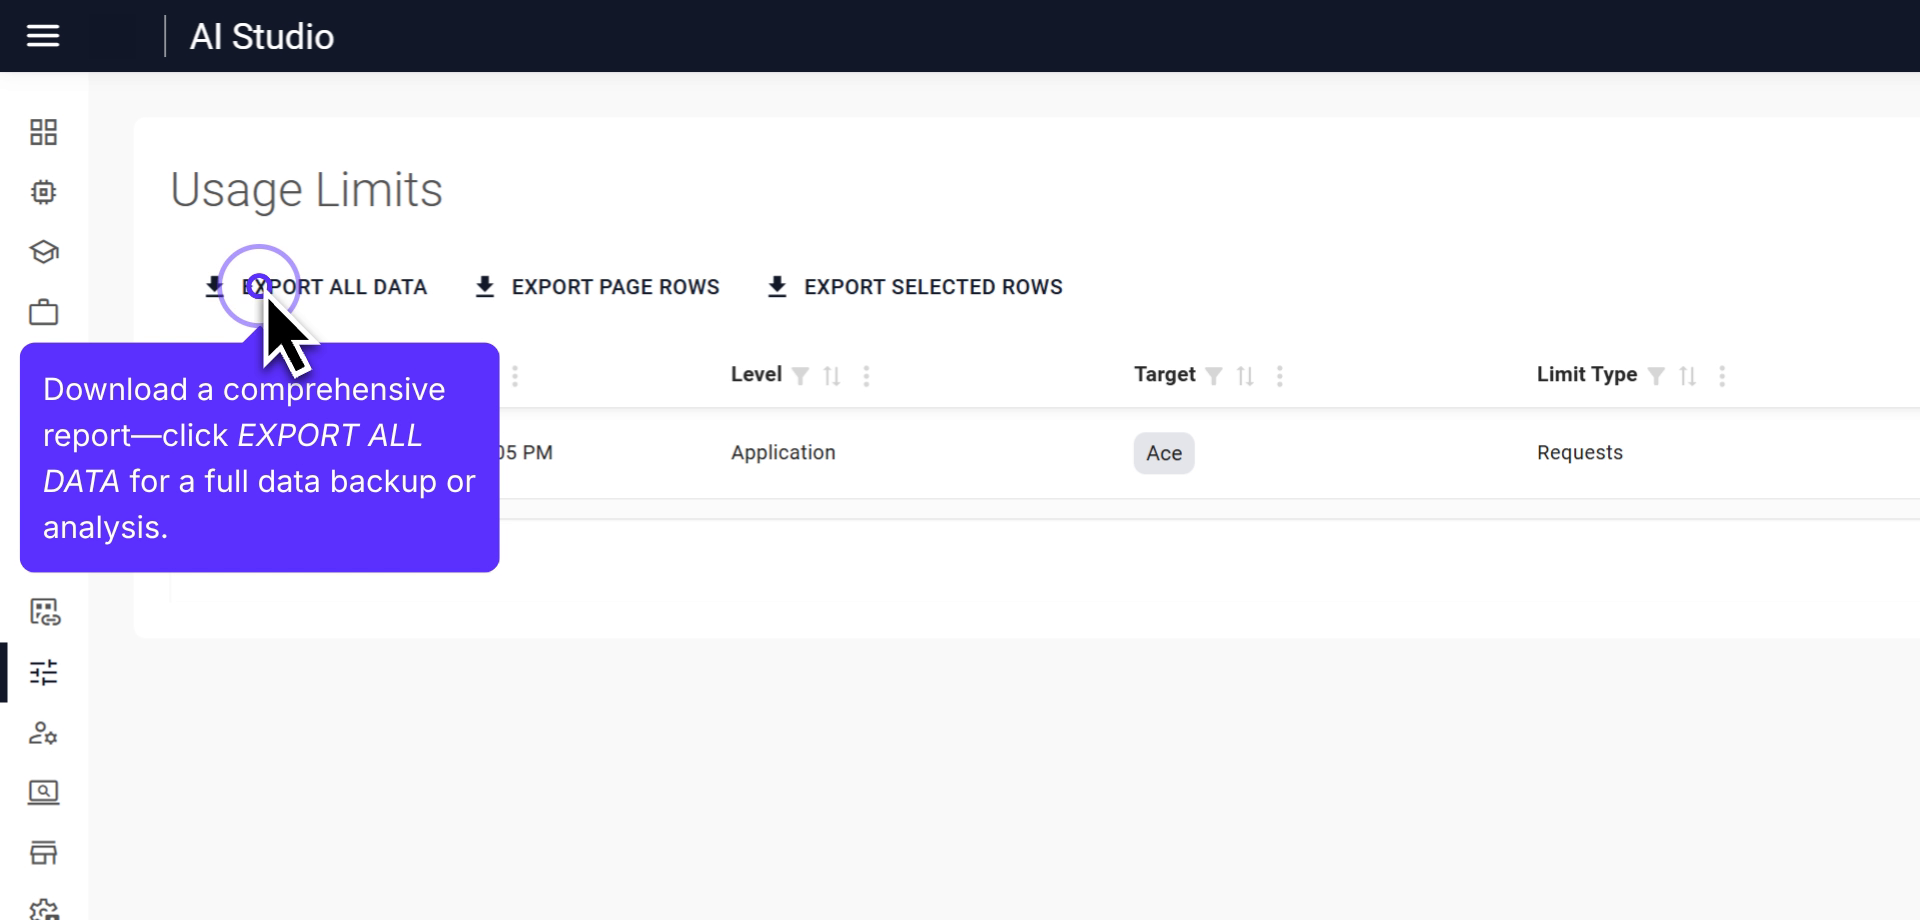Open the Target column options menu
This screenshot has width=1920, height=920.
[x=1279, y=376]
